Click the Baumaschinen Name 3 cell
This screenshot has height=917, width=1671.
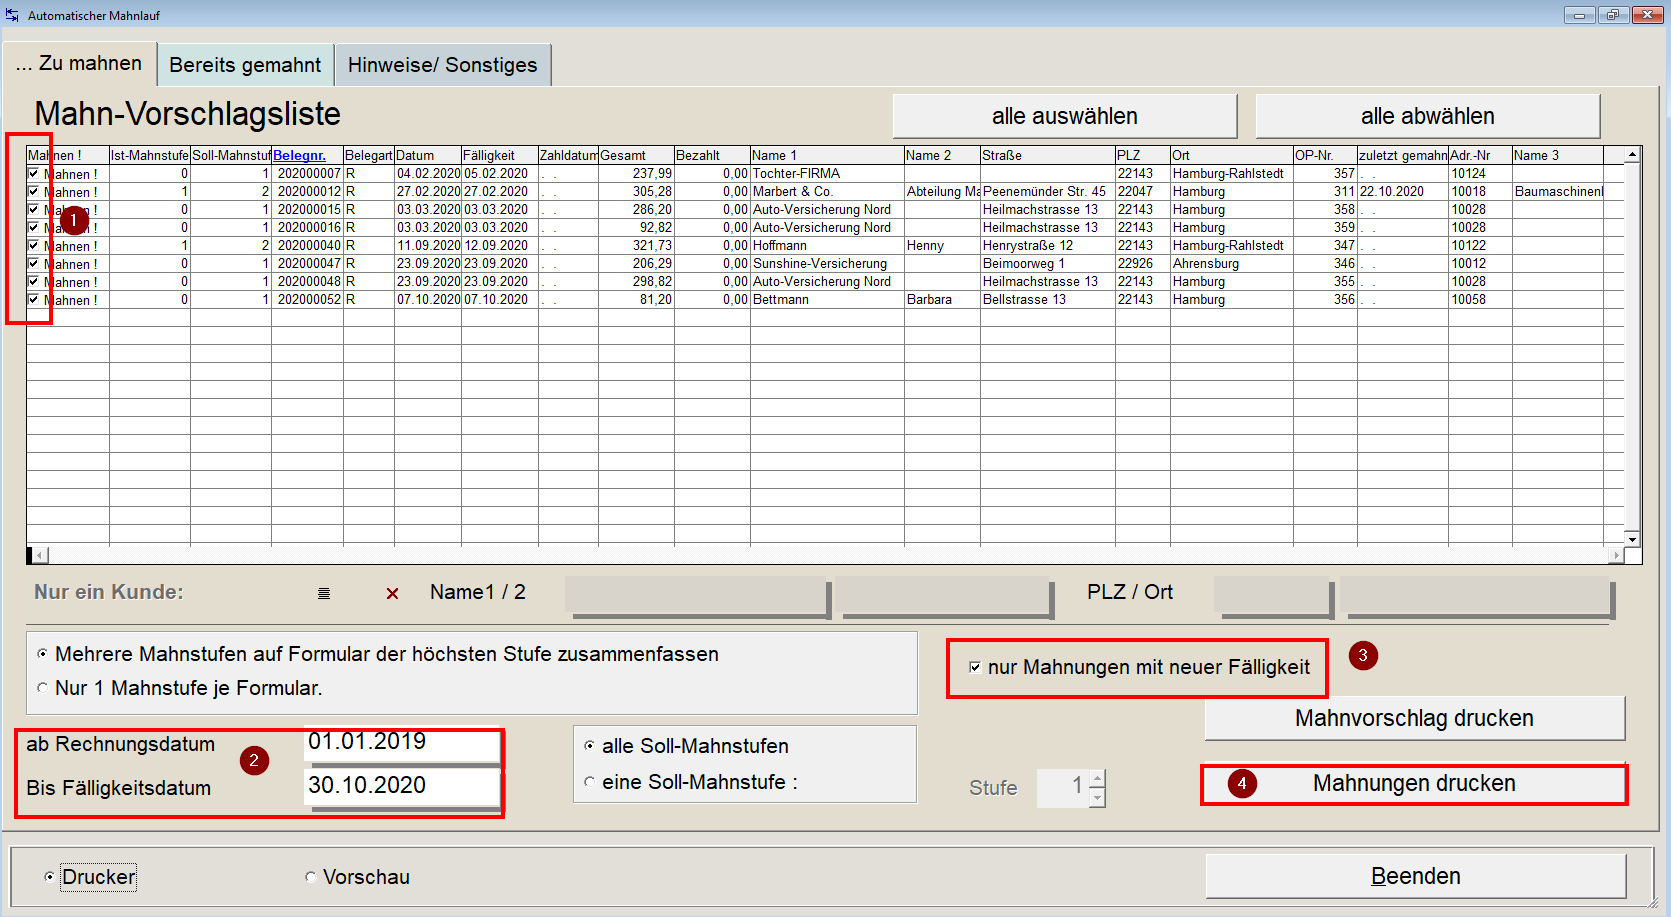tap(1558, 192)
